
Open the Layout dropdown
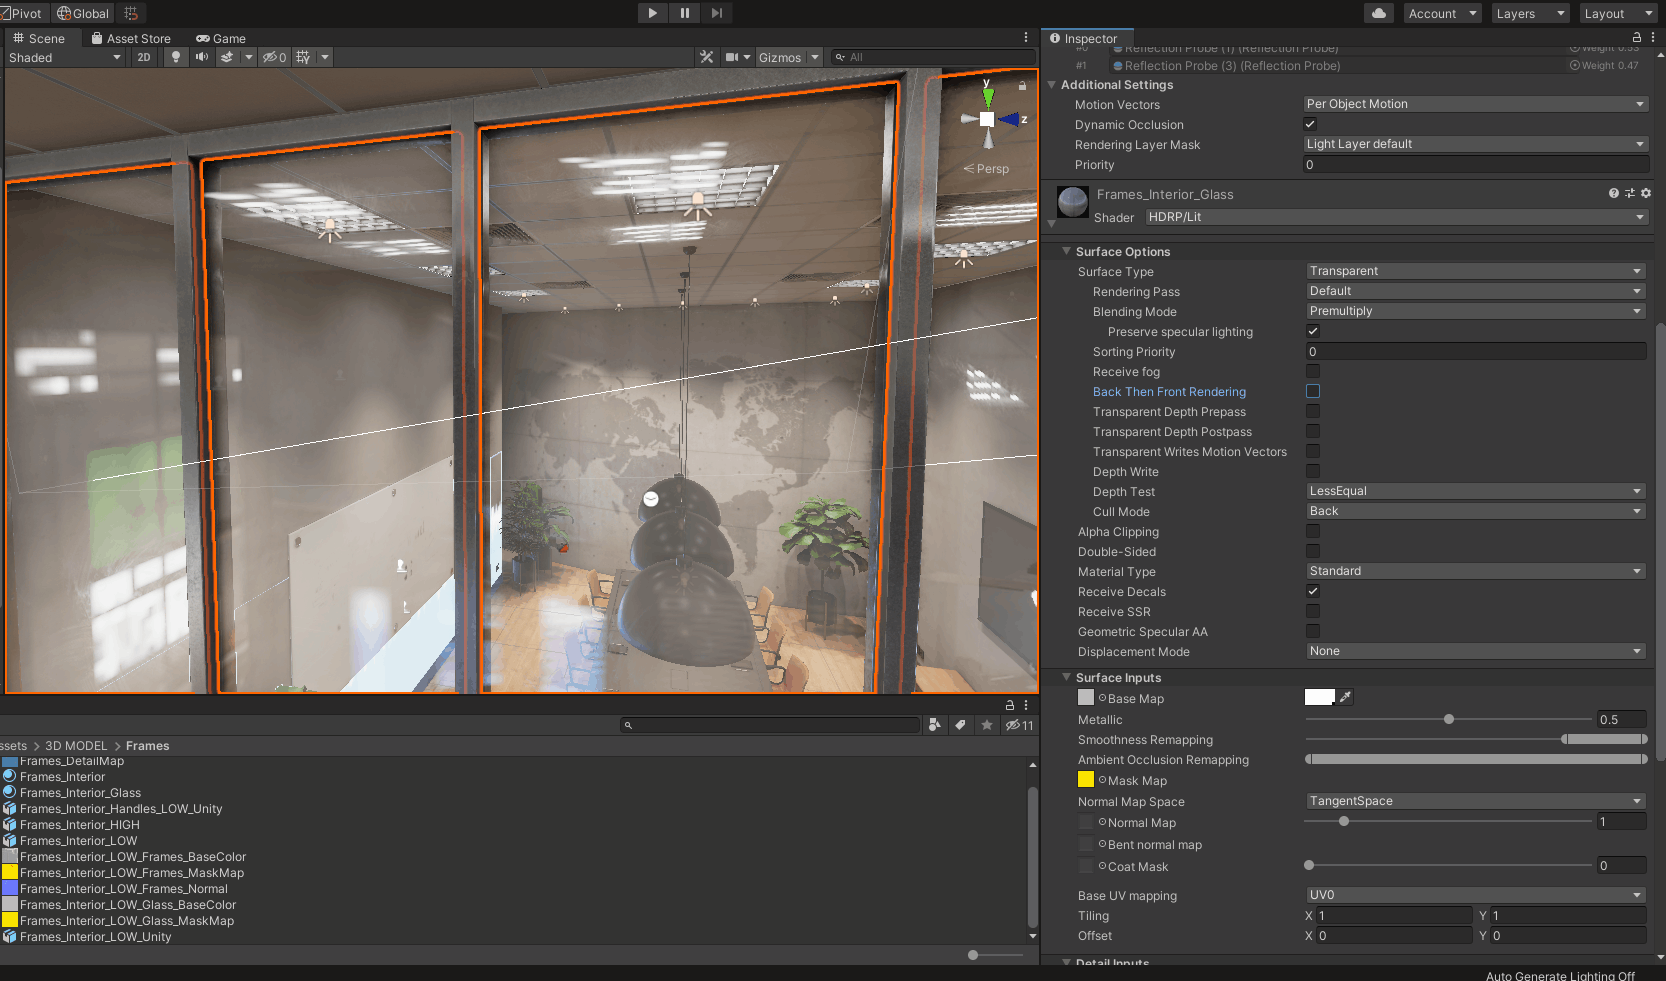[1618, 13]
